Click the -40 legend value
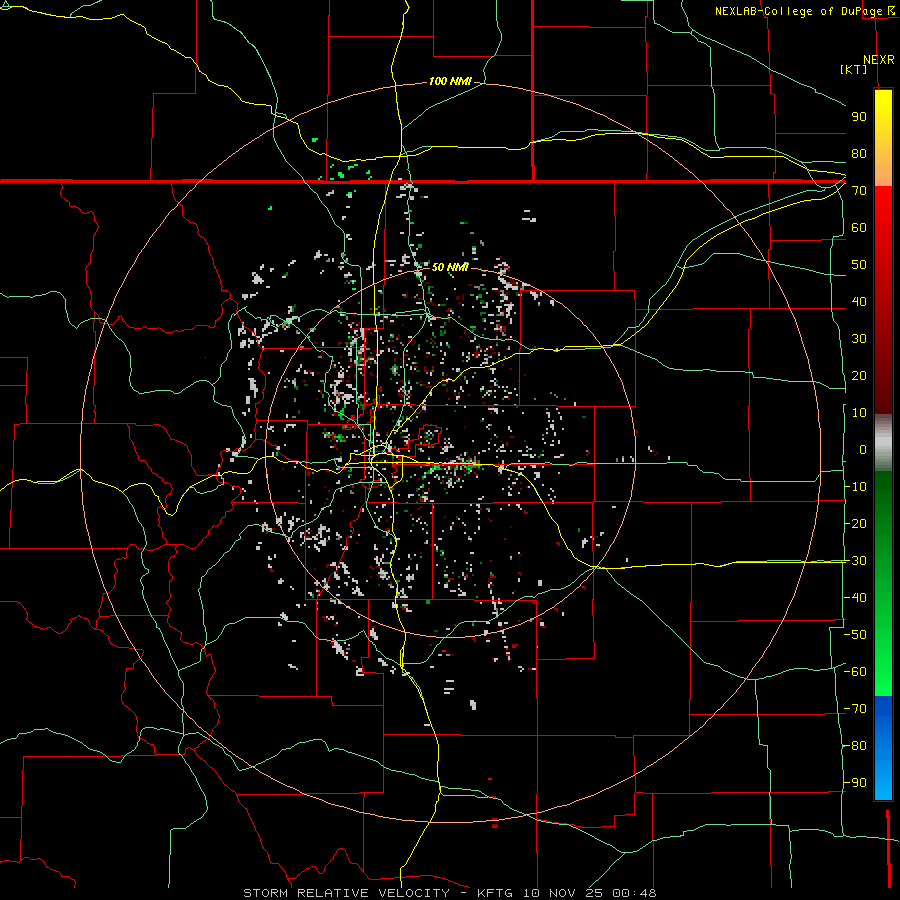 coord(855,598)
